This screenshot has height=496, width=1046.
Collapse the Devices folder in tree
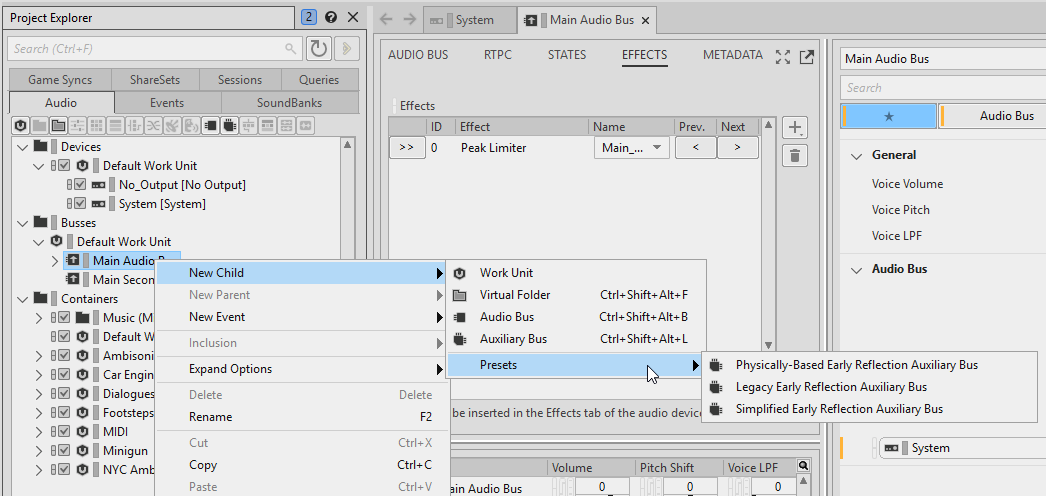(23, 147)
